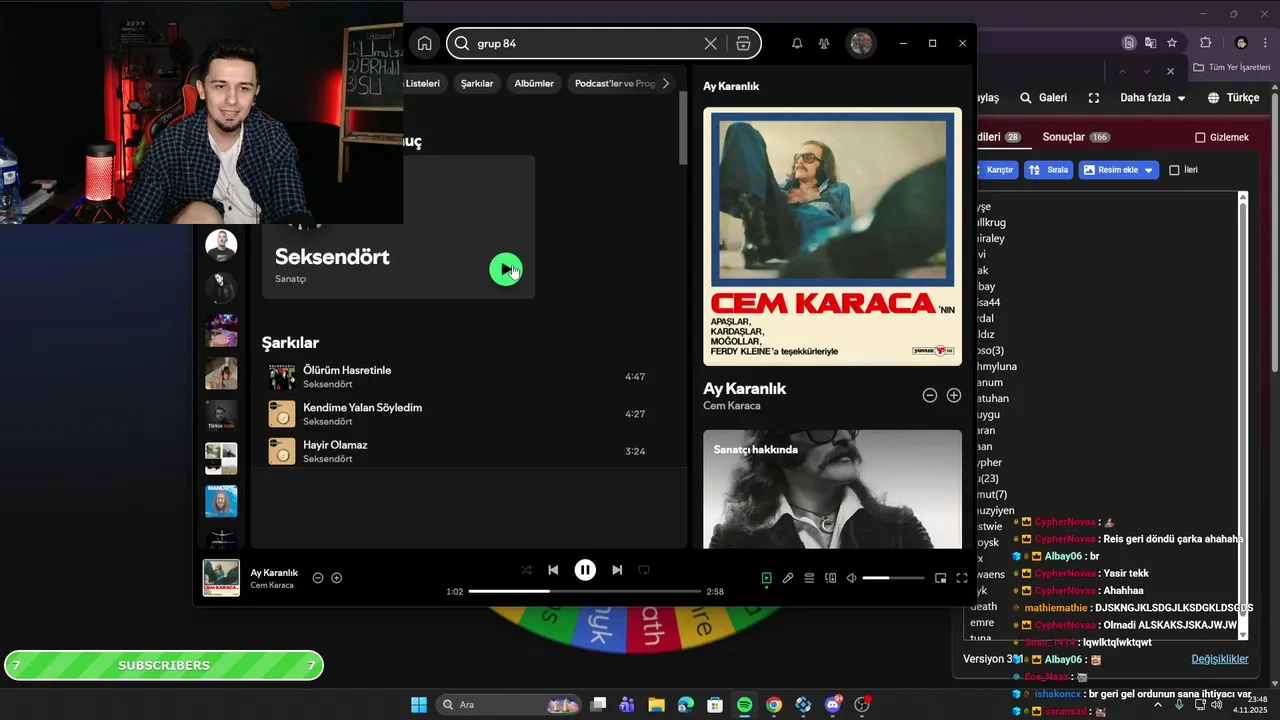Open Friend Activity icon in Spotify

(x=824, y=43)
